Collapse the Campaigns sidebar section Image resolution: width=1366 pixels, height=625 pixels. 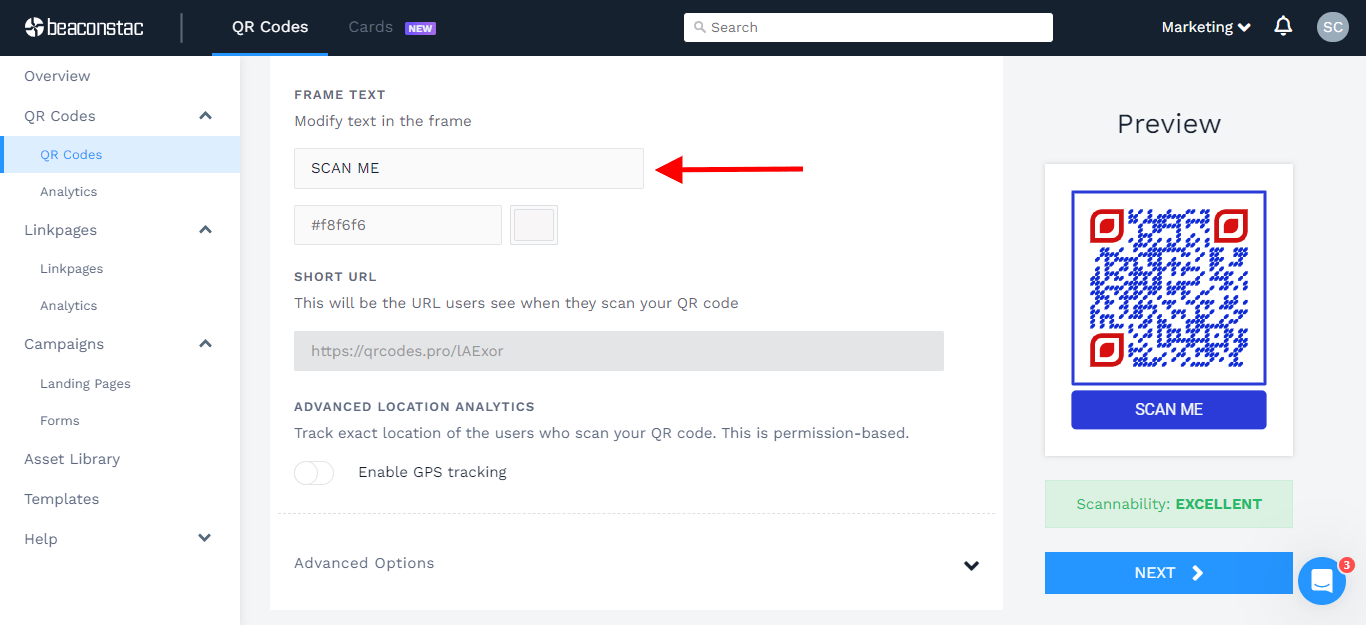pos(205,344)
